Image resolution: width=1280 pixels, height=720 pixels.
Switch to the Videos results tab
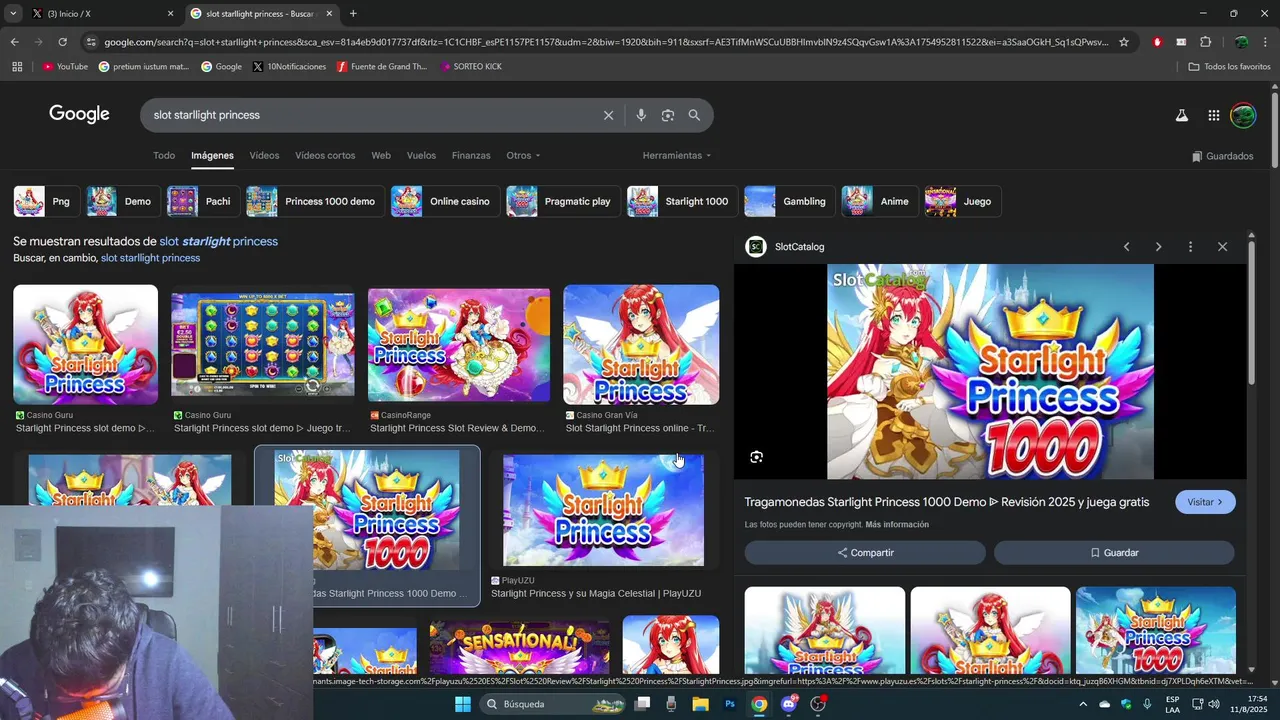point(264,156)
